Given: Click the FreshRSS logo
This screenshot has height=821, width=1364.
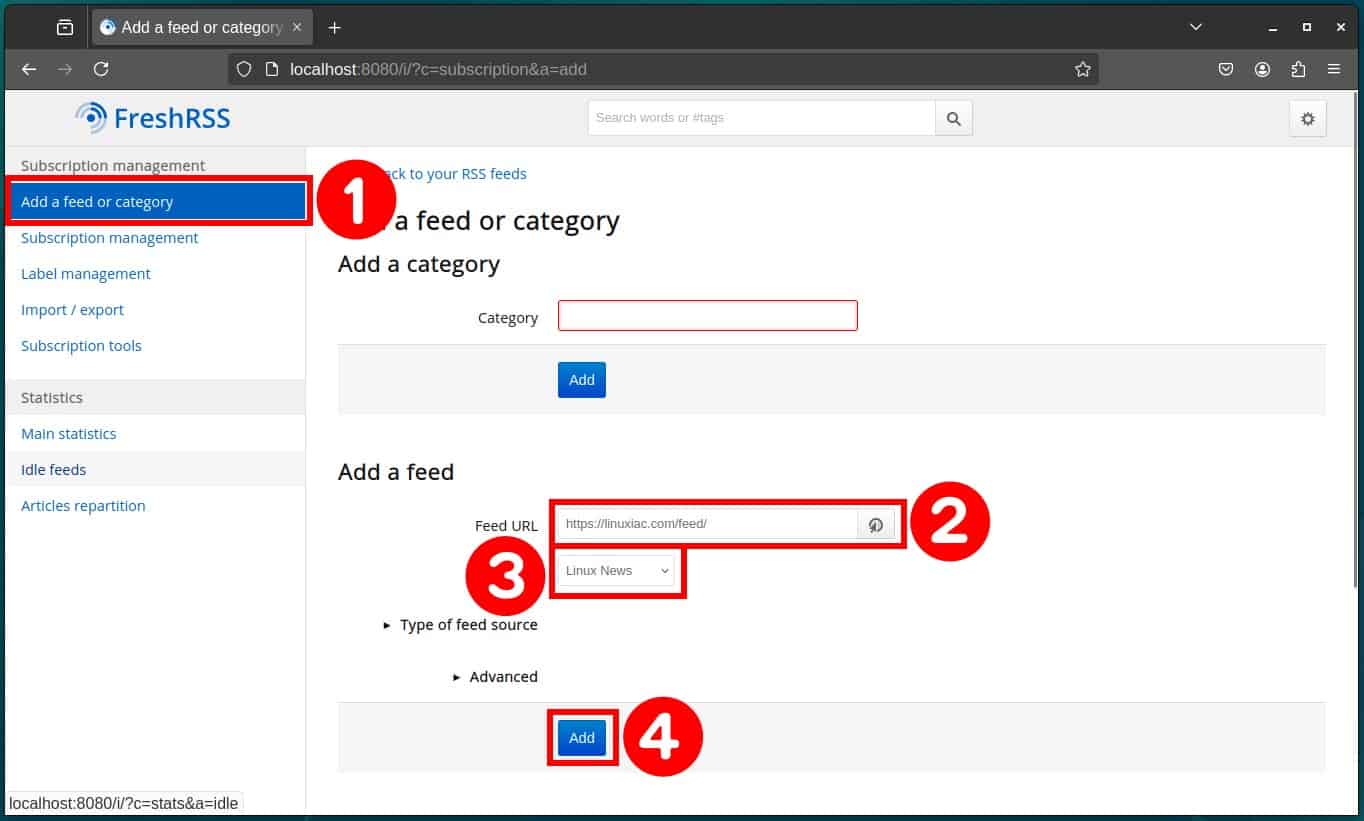Looking at the screenshot, I should [x=153, y=118].
